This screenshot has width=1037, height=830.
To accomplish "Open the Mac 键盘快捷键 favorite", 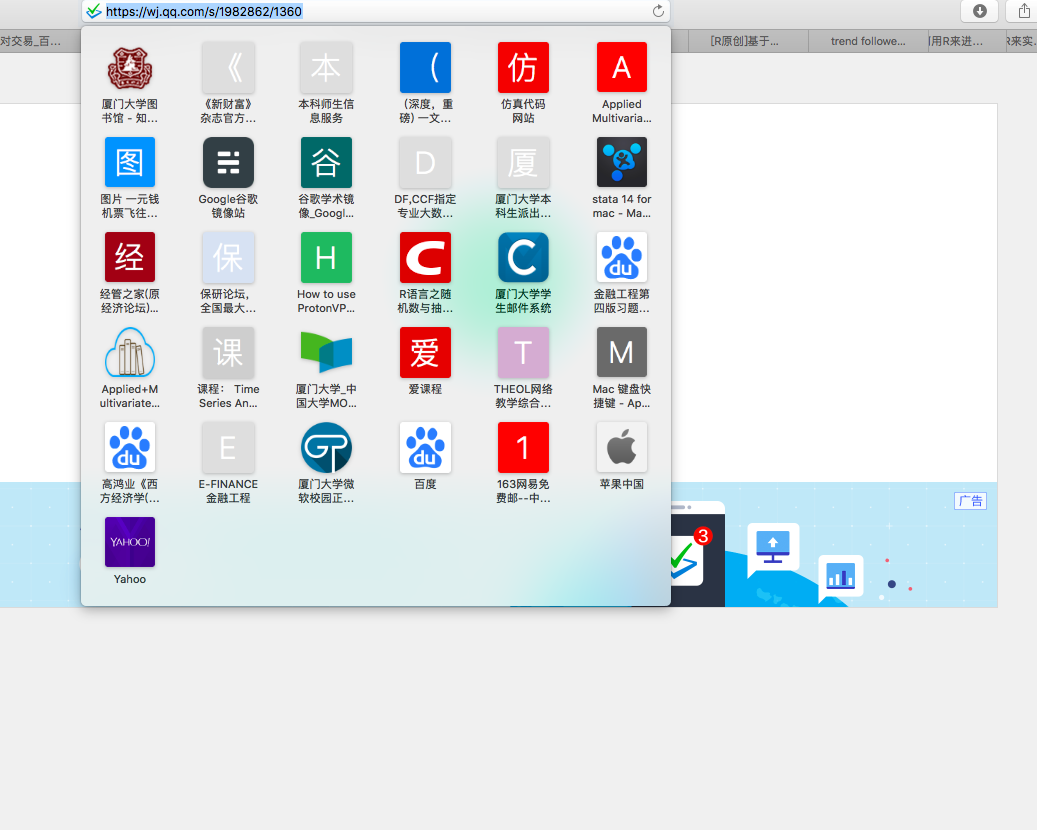I will [622, 368].
